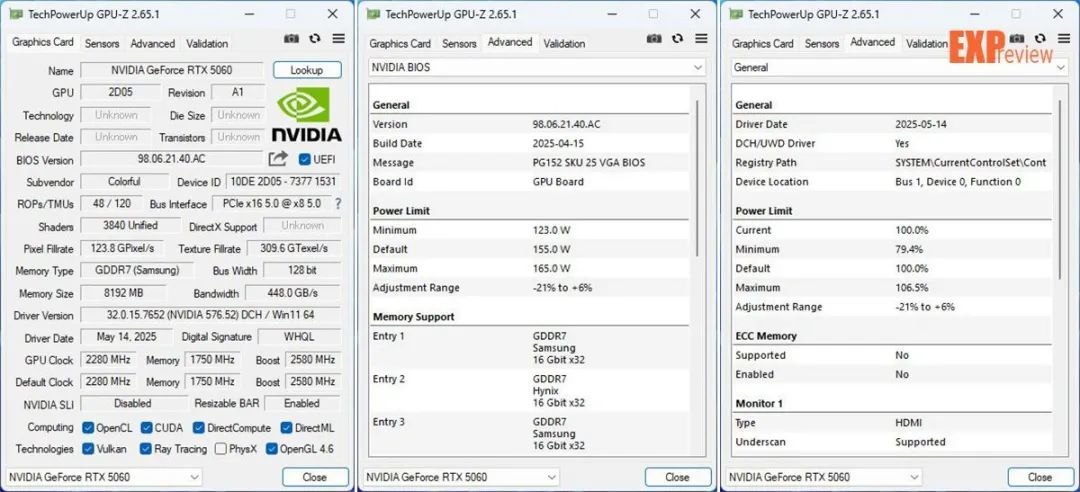Toggle the OpenGL 4.6 checkbox
Screen dimensions: 1080x492
click(271, 449)
